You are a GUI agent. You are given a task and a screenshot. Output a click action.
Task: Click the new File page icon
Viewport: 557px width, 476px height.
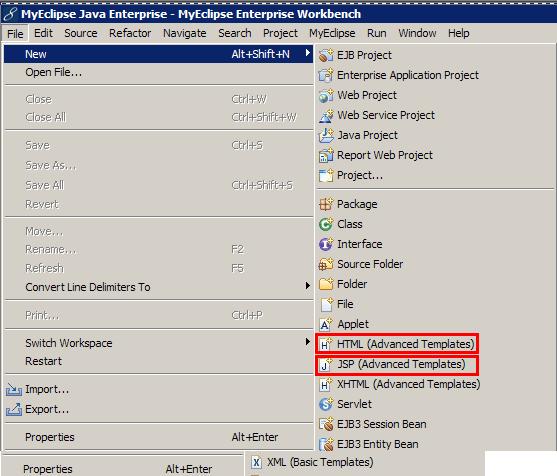tap(326, 304)
